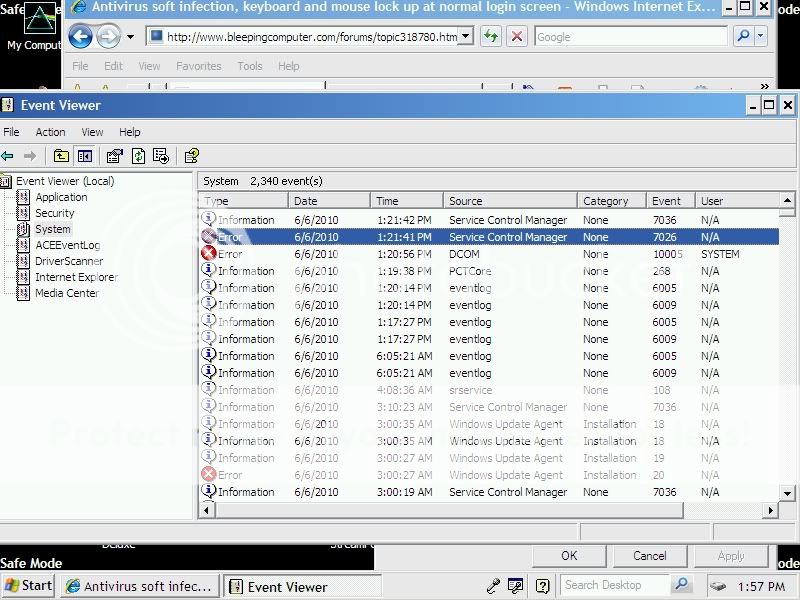Screen dimensions: 800x600
Task: Click the Apply button
Action: [x=731, y=556]
